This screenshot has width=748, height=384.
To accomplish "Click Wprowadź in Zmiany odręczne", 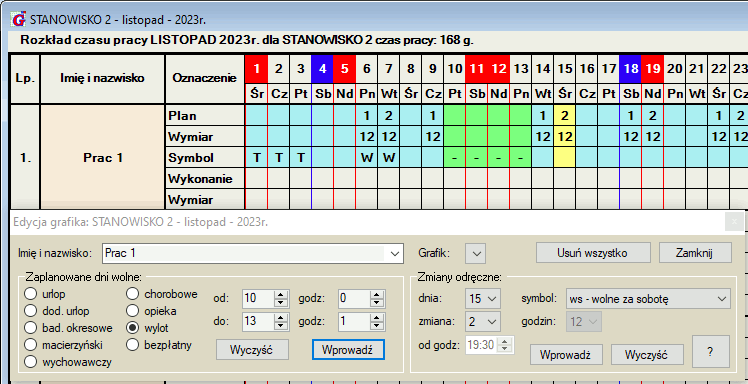I will [566, 355].
